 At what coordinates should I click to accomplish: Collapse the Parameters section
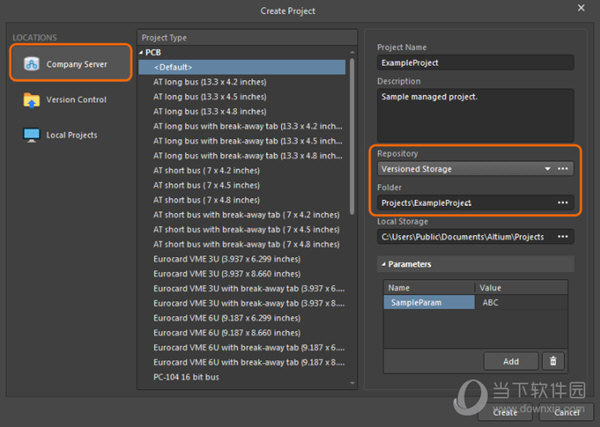point(383,264)
